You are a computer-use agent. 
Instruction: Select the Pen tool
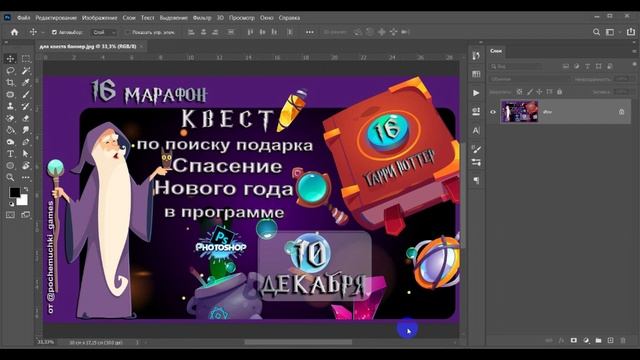click(x=26, y=142)
